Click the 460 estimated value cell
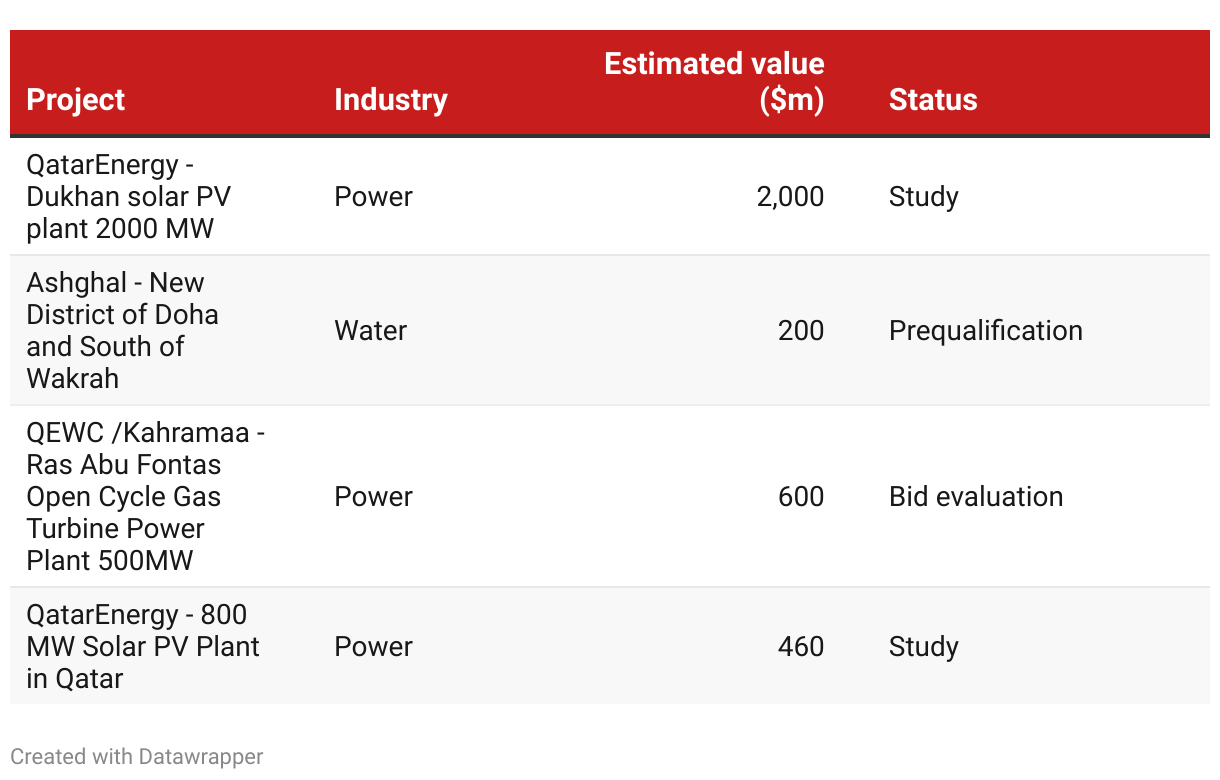1220x780 pixels. [x=801, y=647]
